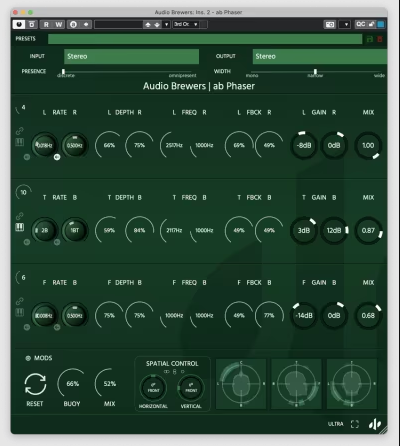Click the stages knob showing 10
This screenshot has height=446, width=400.
tap(23, 192)
